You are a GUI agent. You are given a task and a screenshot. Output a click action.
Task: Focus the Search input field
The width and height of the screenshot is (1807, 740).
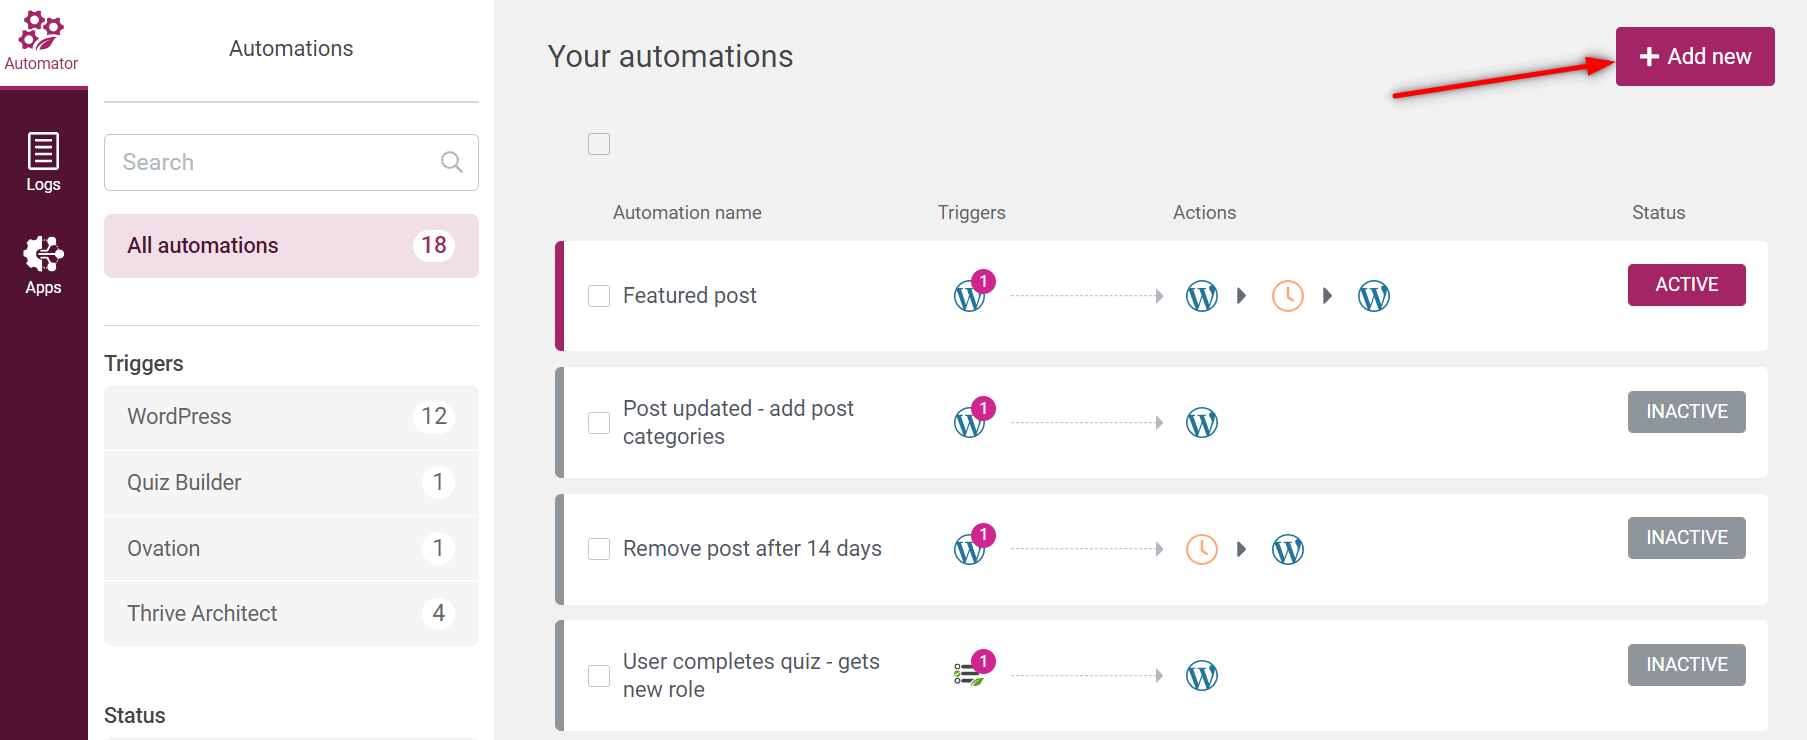(291, 162)
